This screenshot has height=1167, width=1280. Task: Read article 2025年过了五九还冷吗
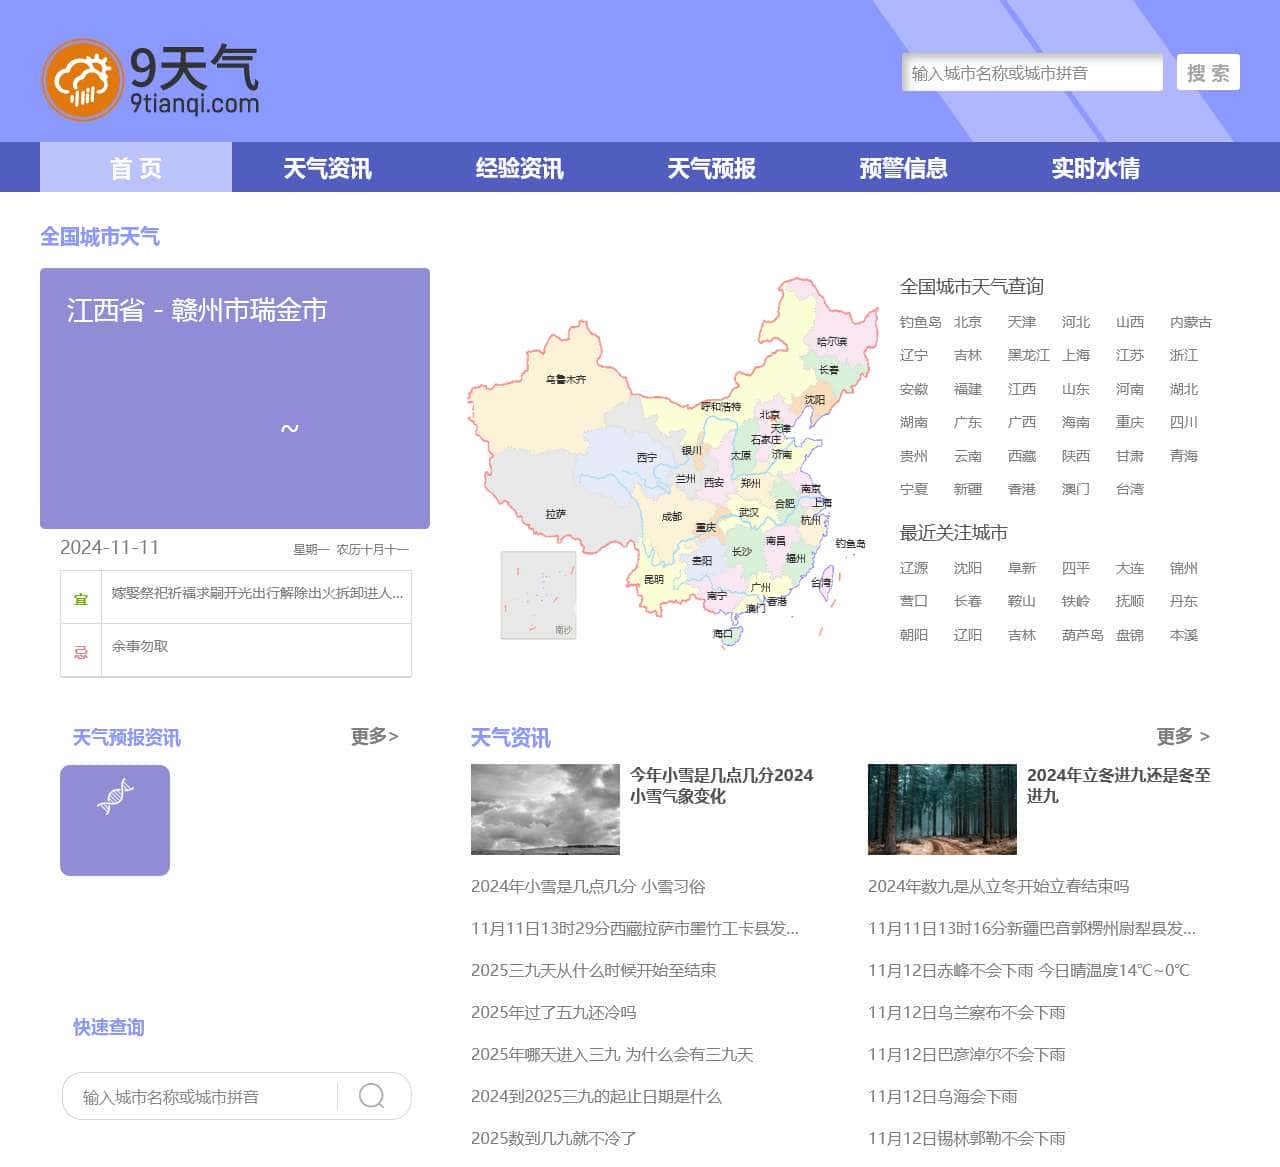pyautogui.click(x=553, y=1012)
